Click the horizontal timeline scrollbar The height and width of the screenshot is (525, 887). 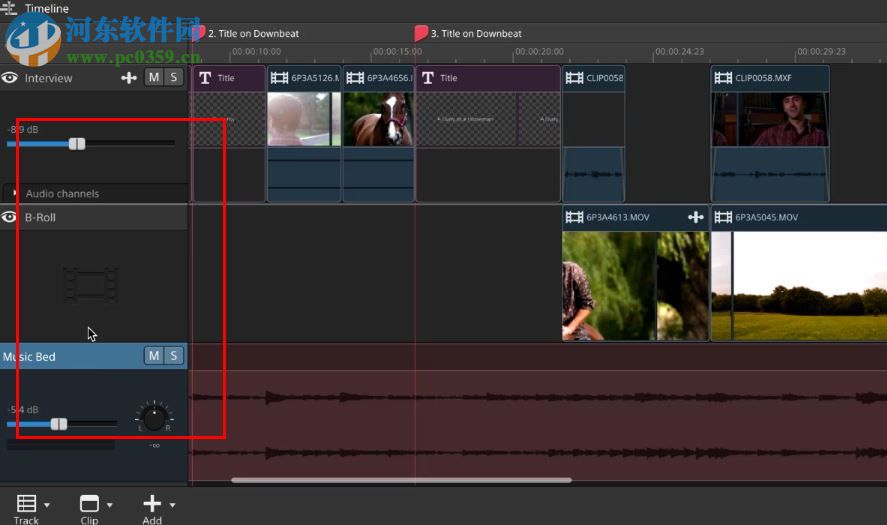(x=402, y=480)
